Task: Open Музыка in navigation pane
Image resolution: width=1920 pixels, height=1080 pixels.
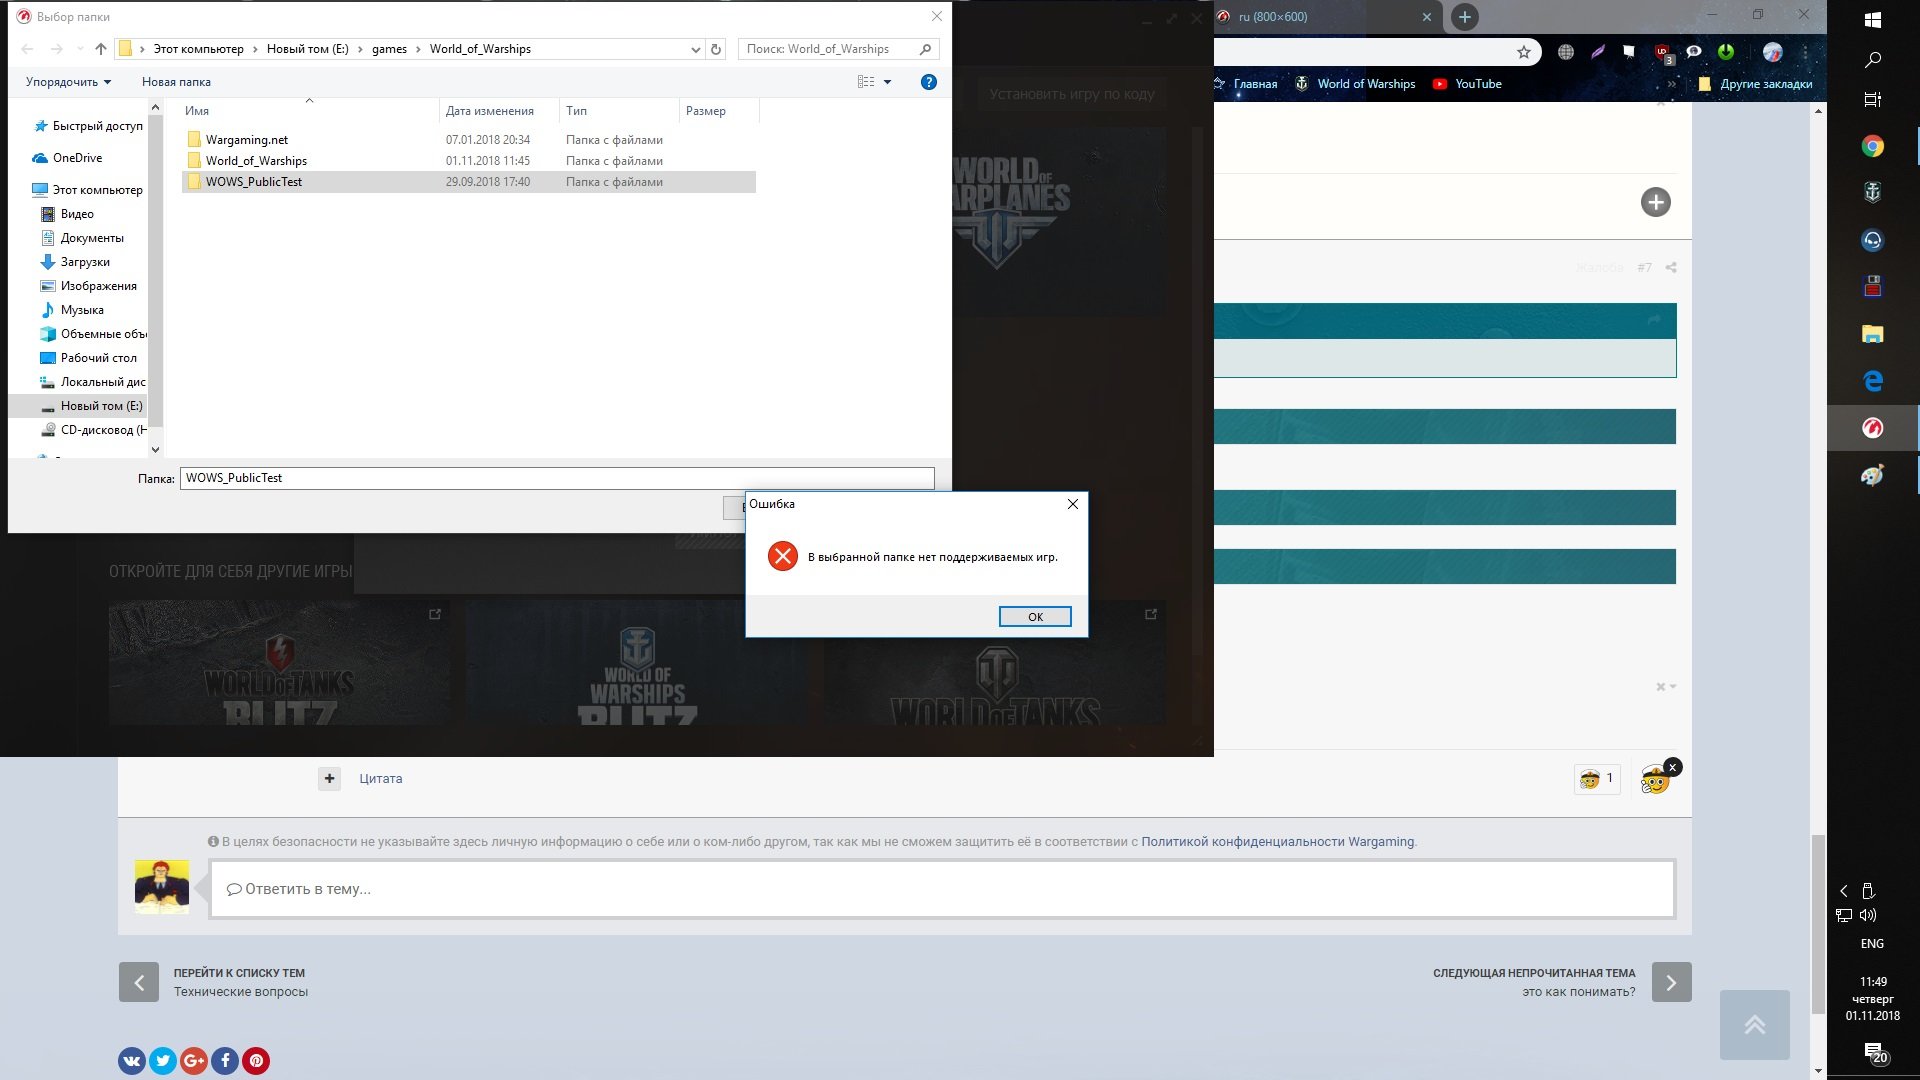Action: pos(72,310)
